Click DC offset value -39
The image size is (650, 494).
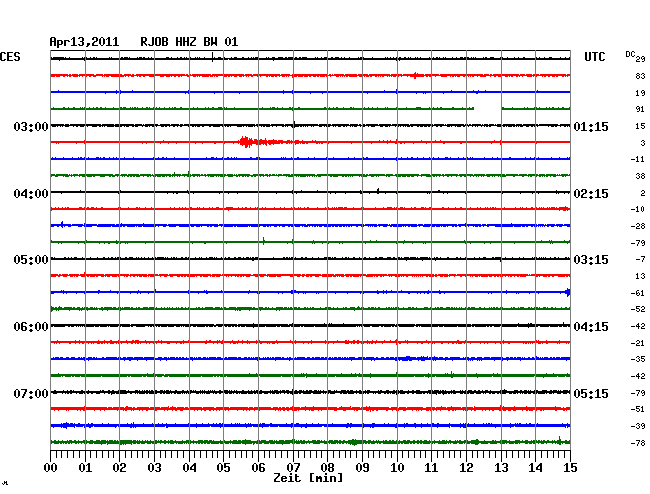pyautogui.click(x=638, y=426)
